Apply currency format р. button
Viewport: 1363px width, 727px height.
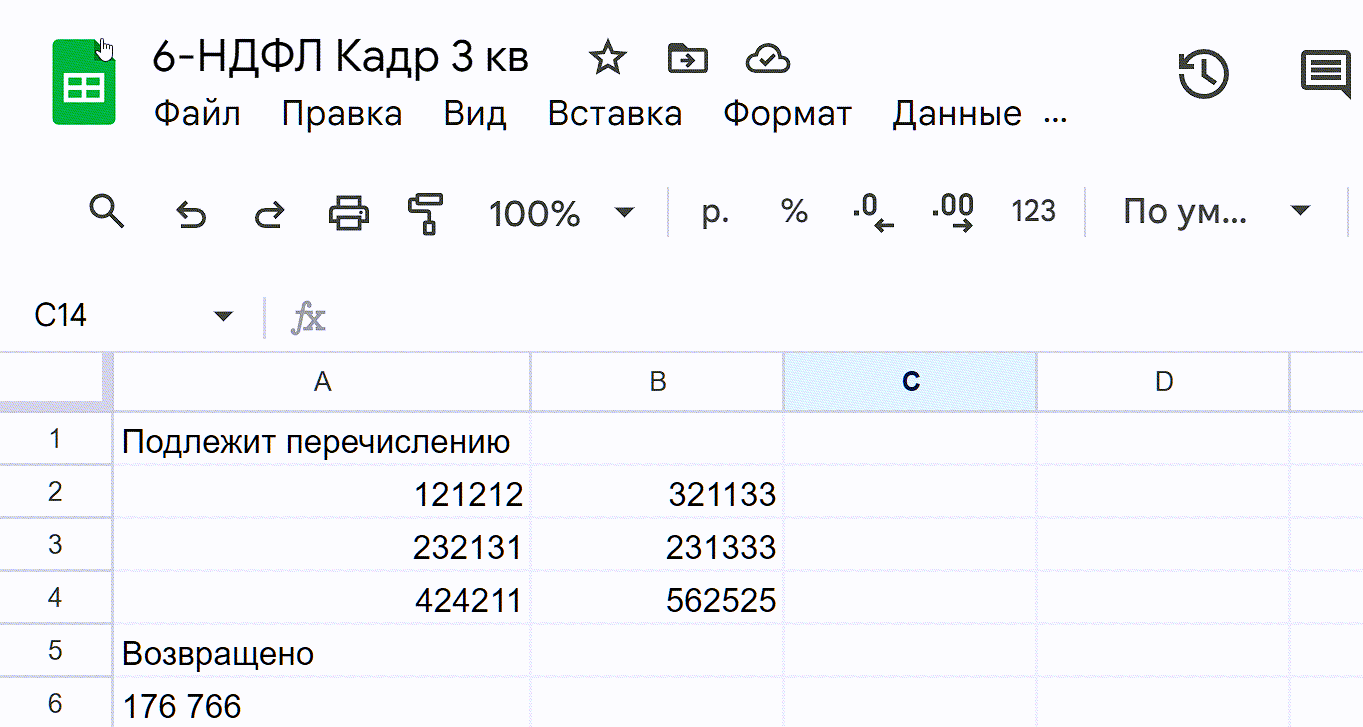point(715,212)
